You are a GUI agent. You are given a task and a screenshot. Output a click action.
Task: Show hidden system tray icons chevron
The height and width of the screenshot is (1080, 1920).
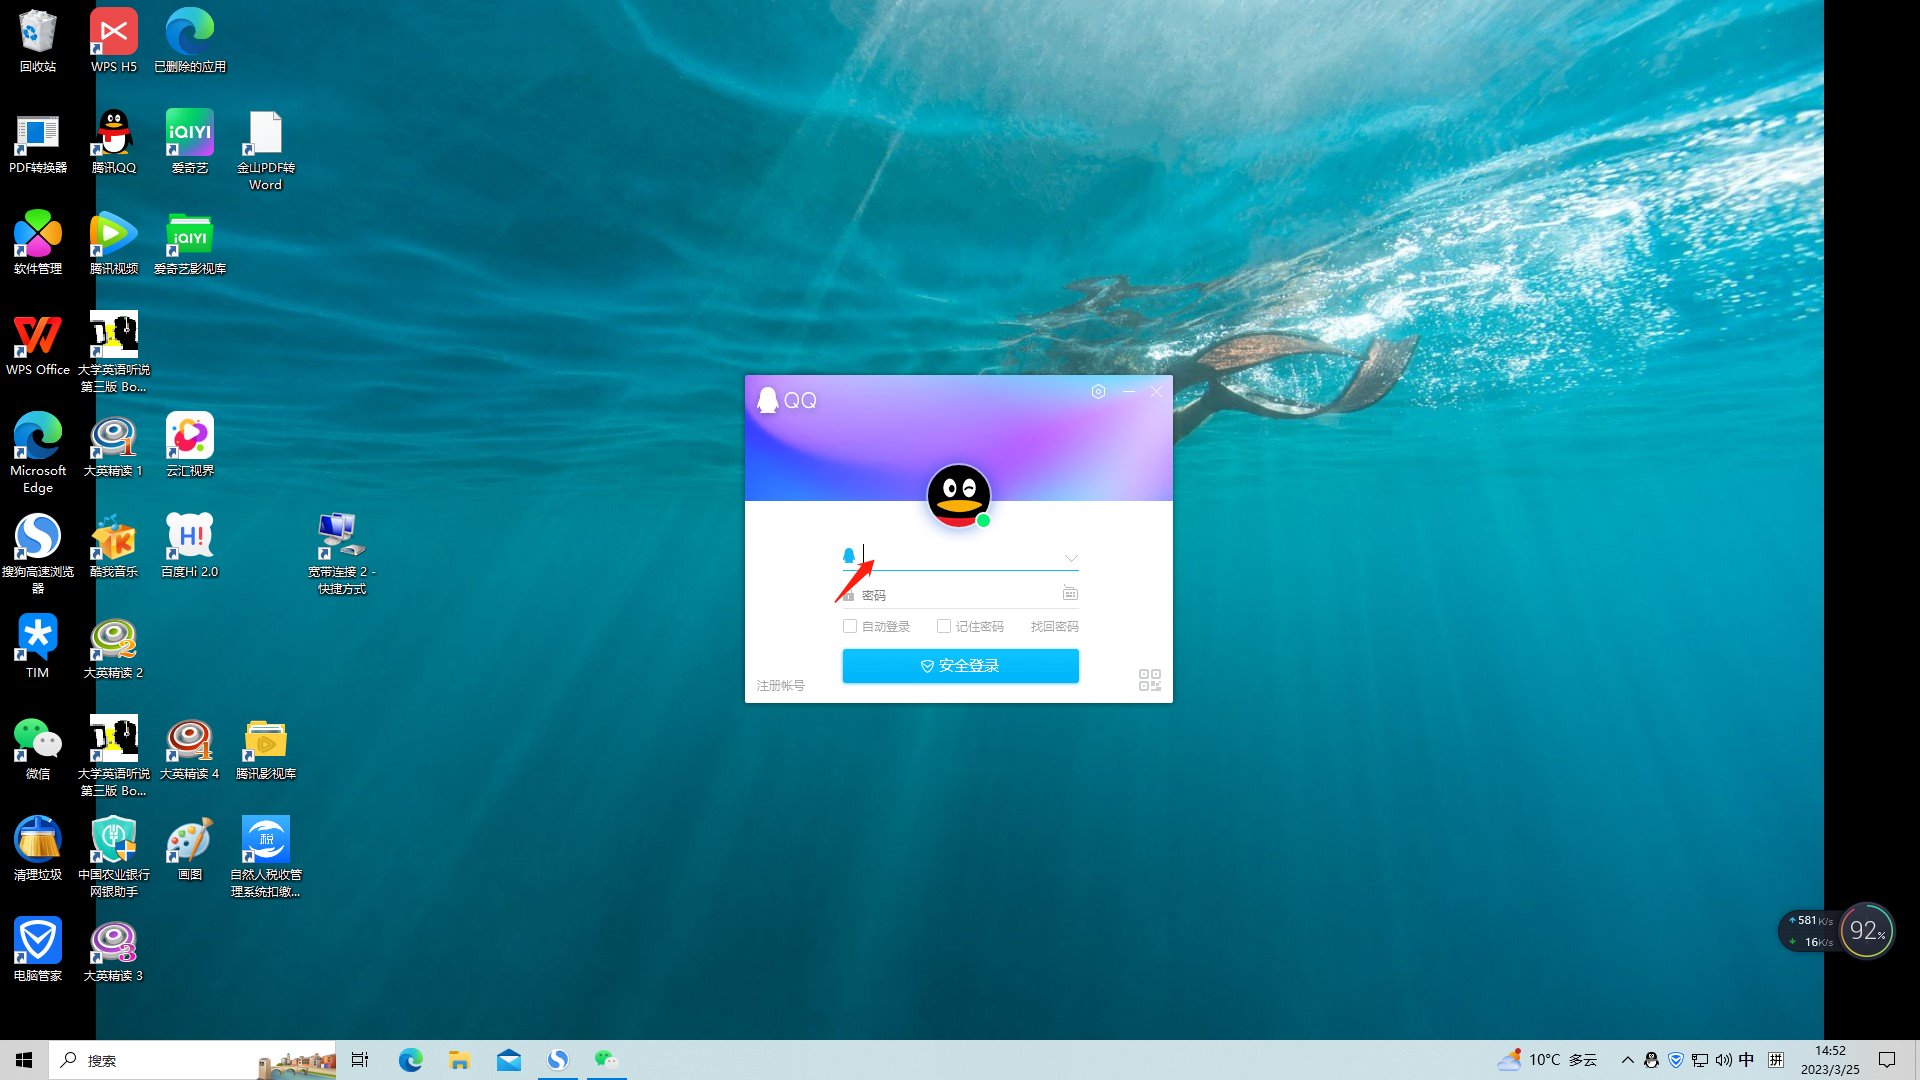tap(1627, 1060)
